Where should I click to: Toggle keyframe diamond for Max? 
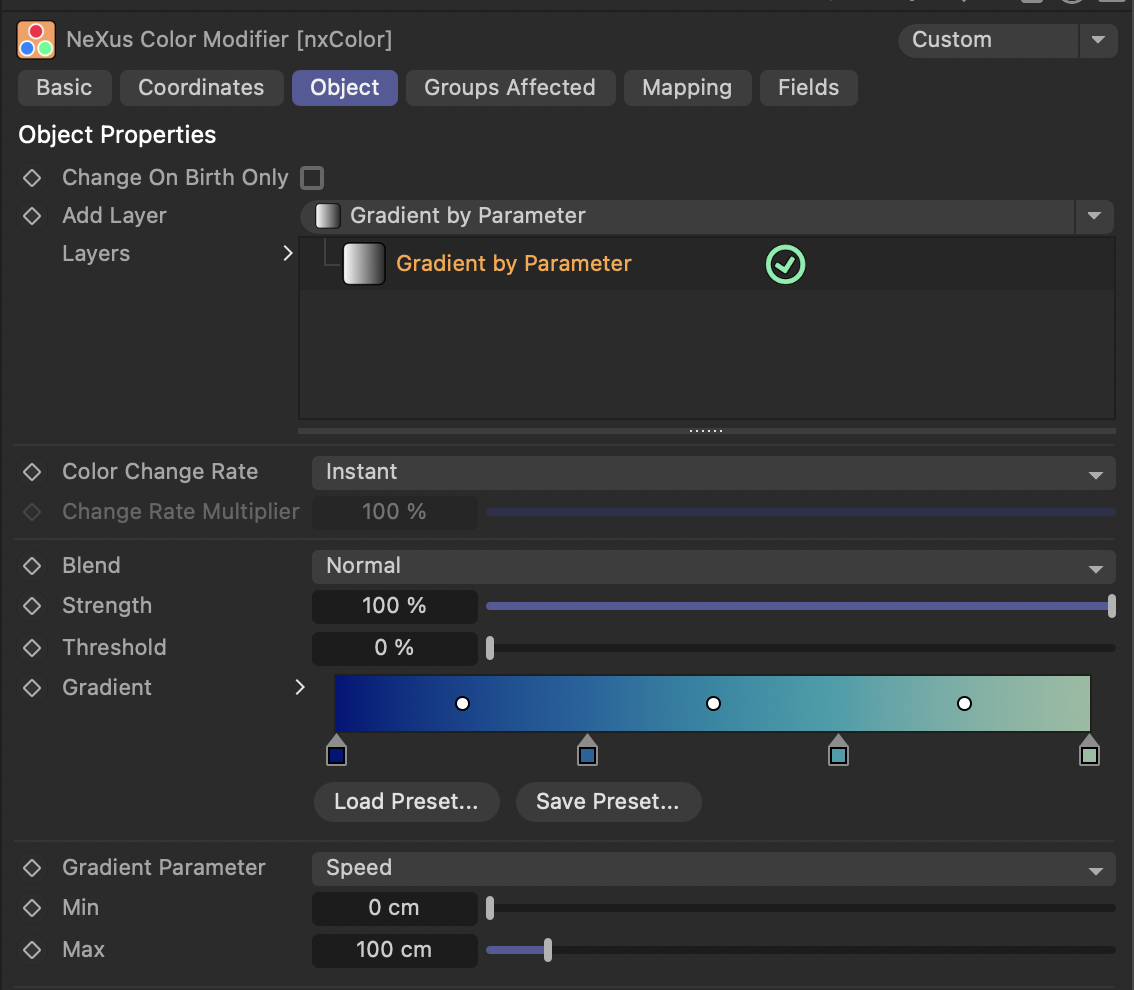(32, 950)
